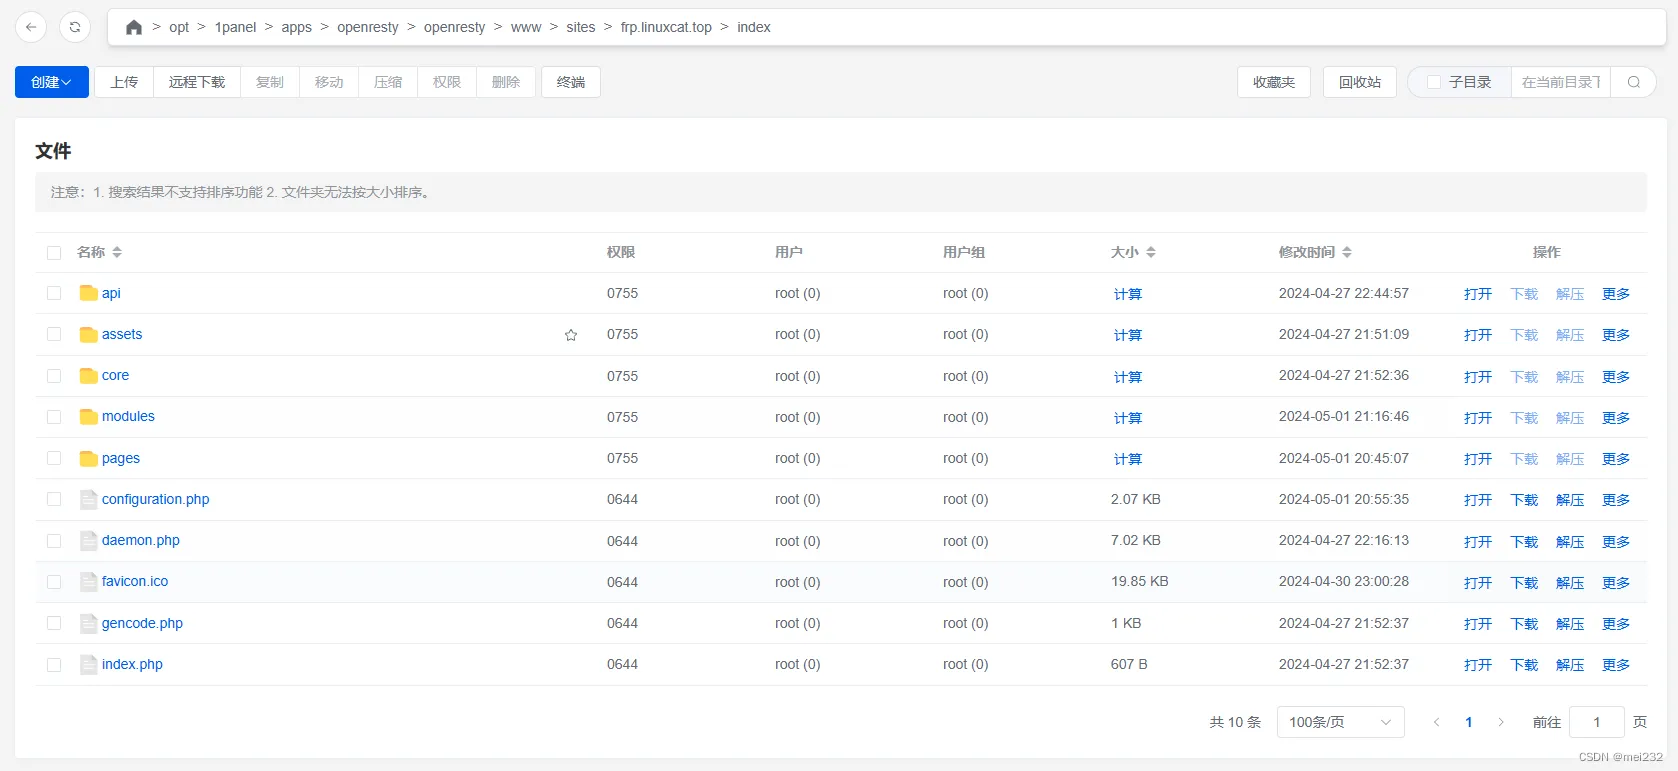Click the search magnifier icon

(x=1633, y=82)
